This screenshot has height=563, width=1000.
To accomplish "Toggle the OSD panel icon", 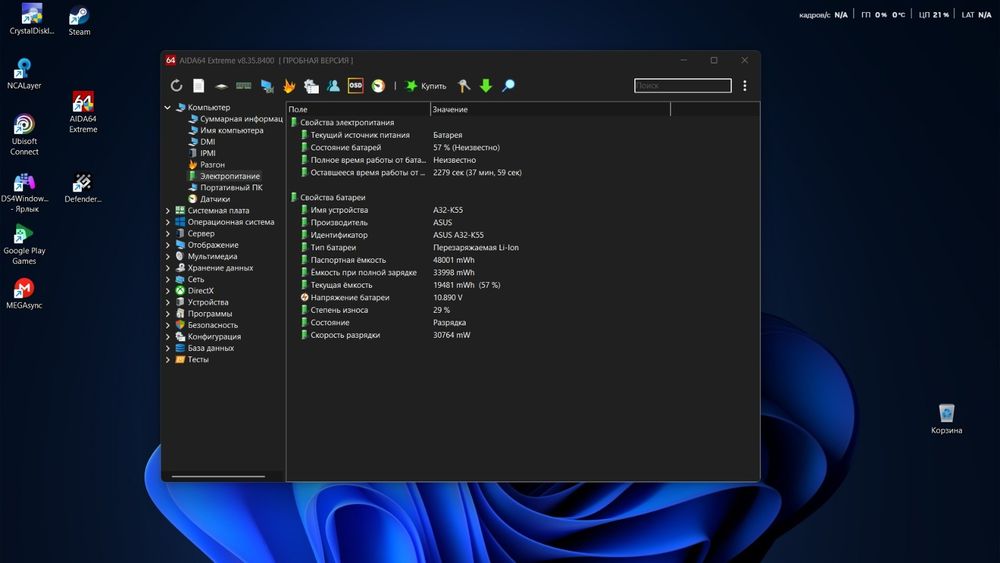I will tap(355, 85).
